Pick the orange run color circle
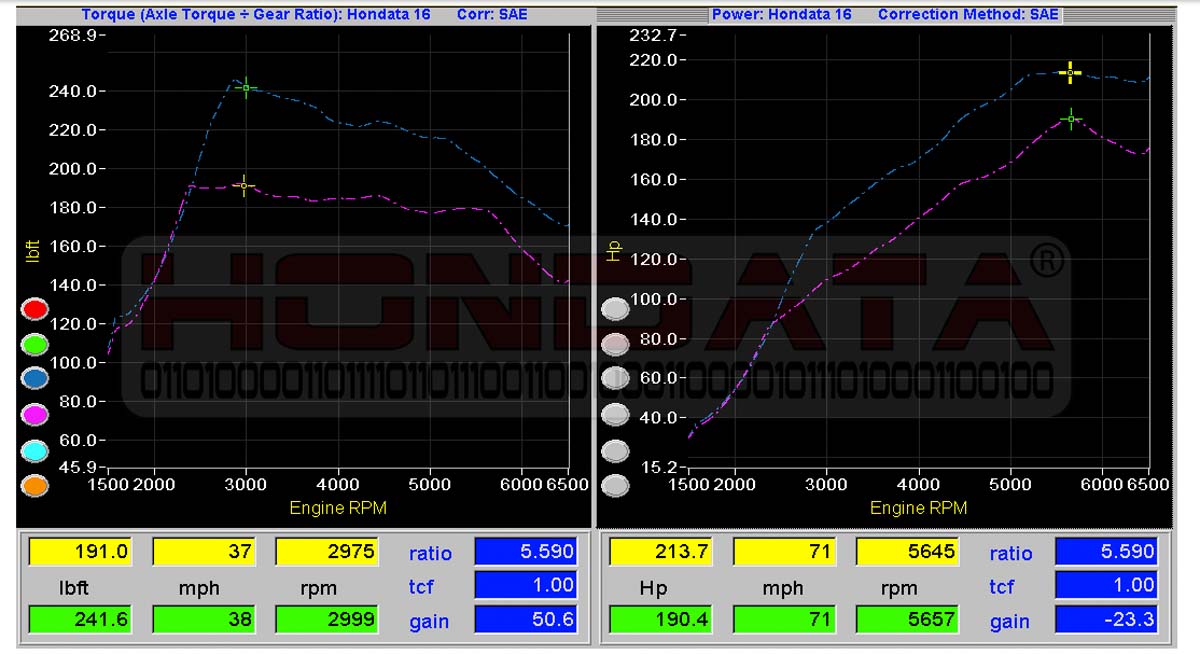 click(35, 486)
